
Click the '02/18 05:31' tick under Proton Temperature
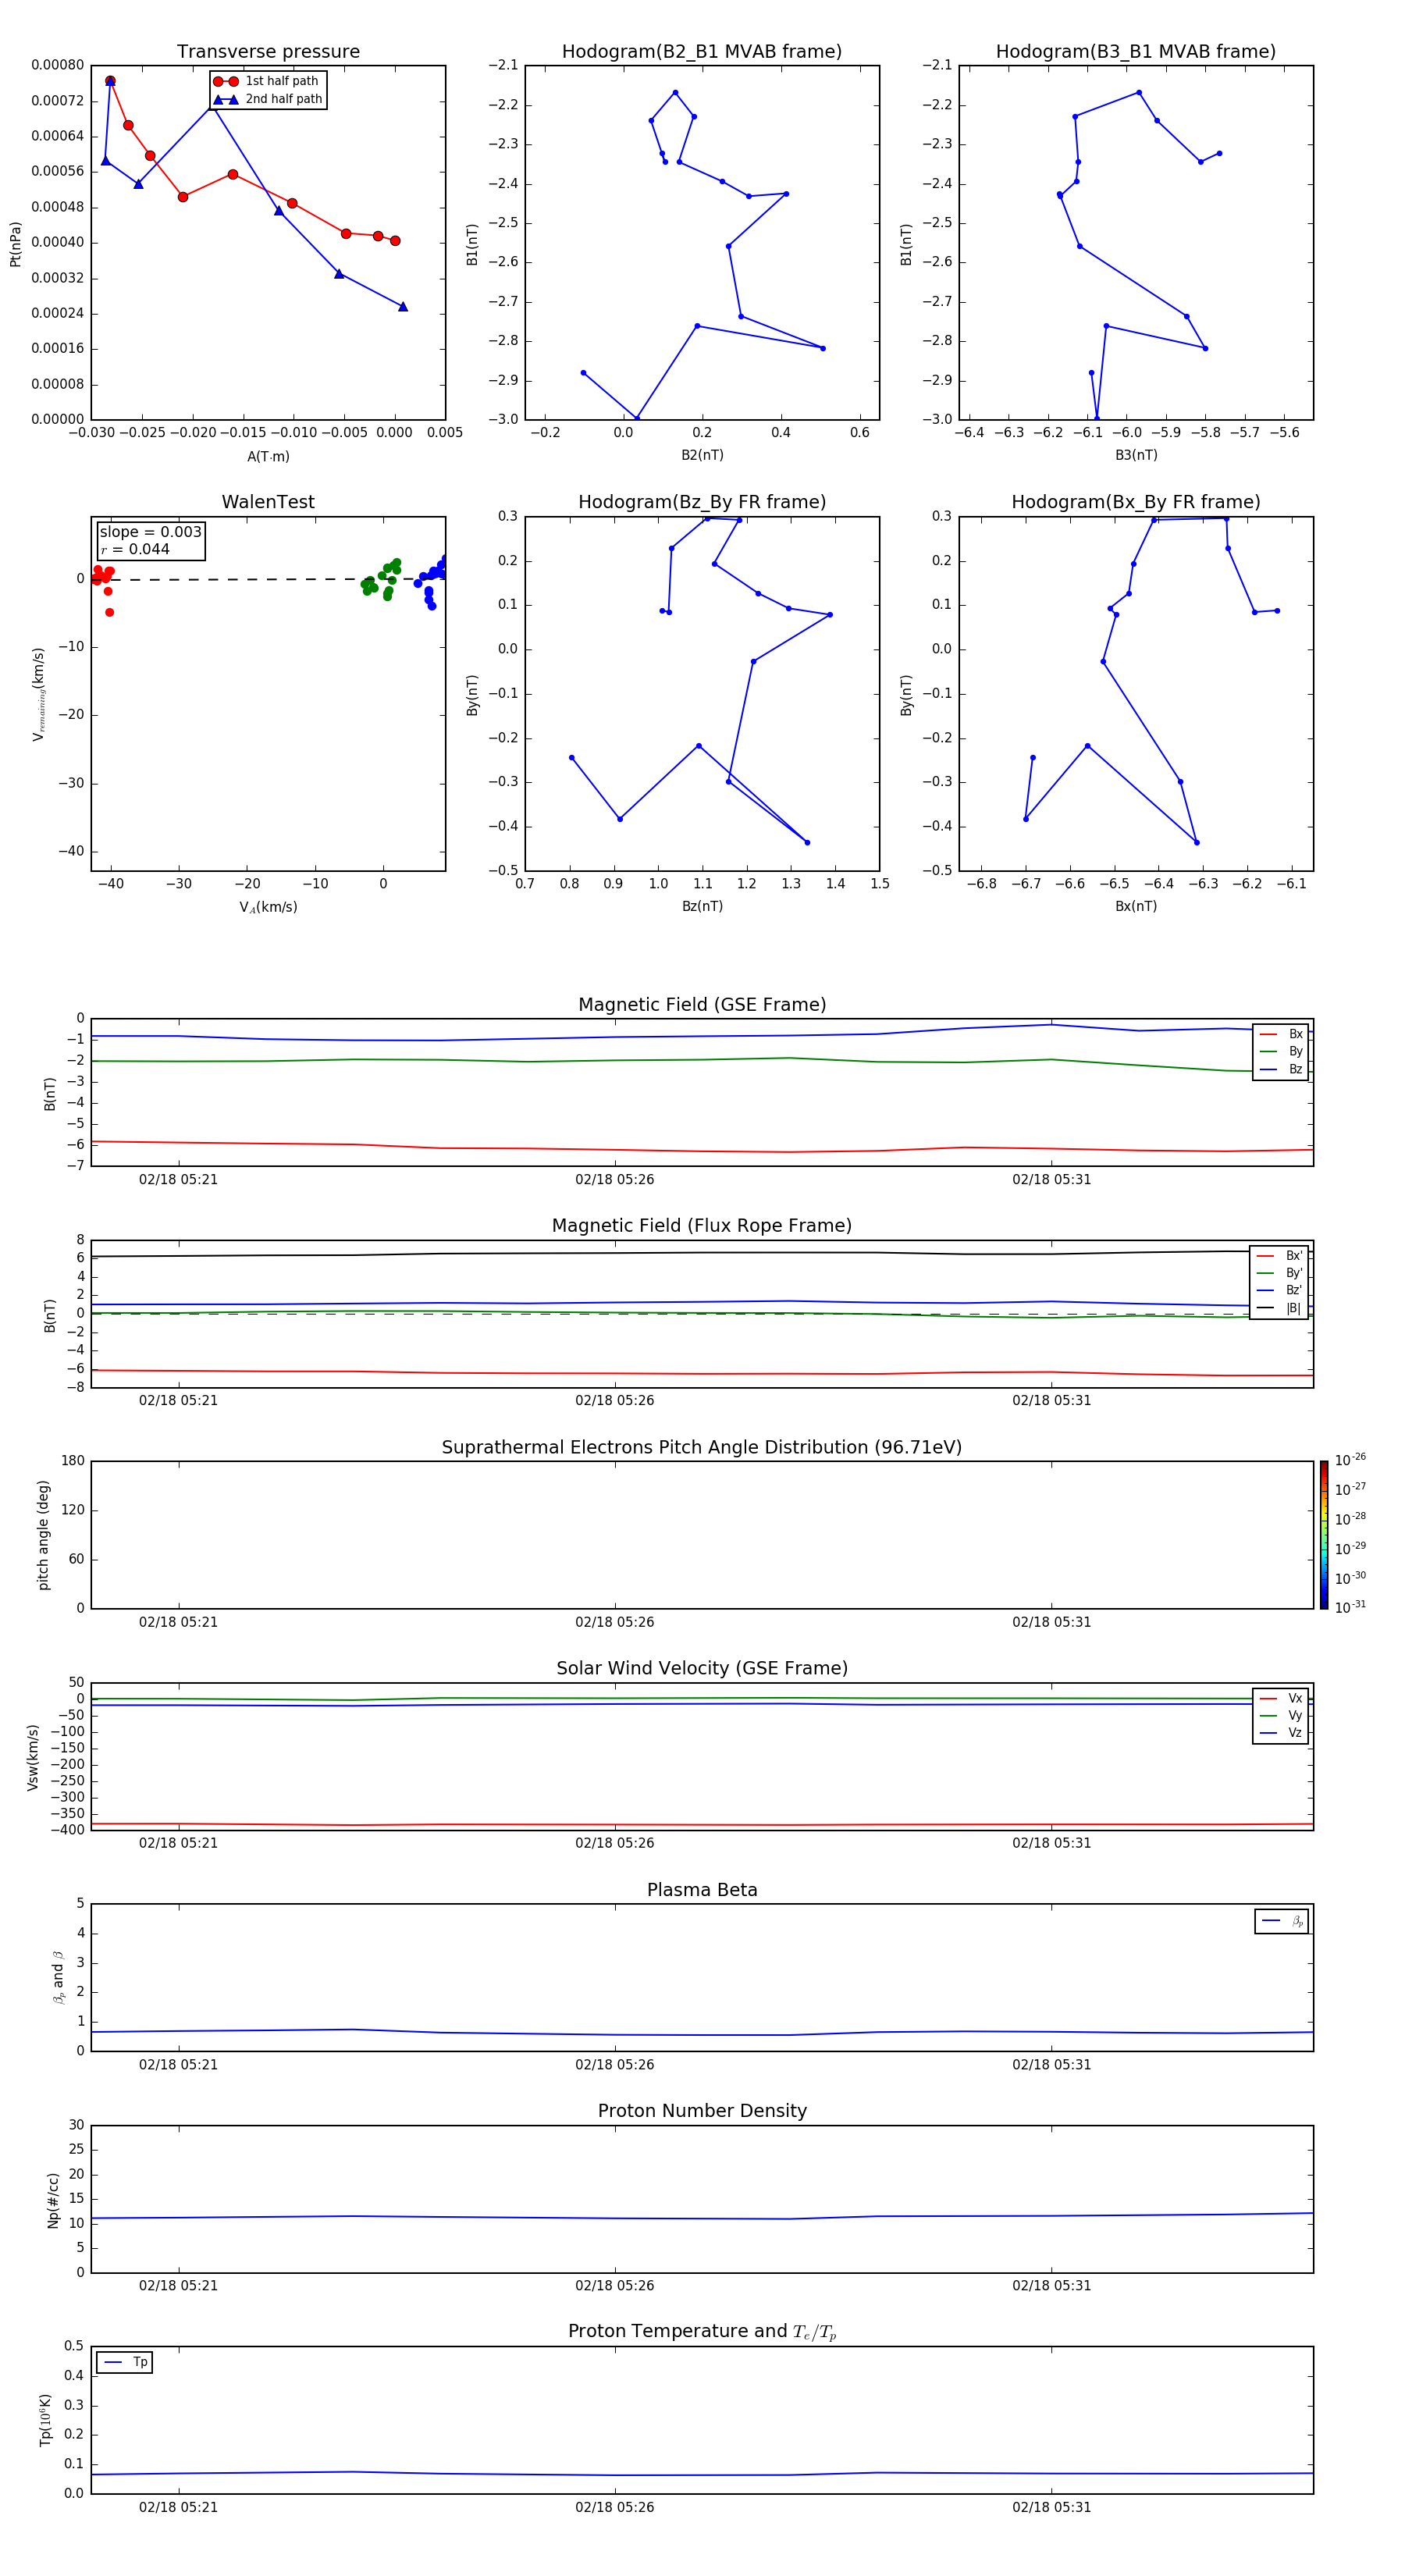[1051, 2507]
